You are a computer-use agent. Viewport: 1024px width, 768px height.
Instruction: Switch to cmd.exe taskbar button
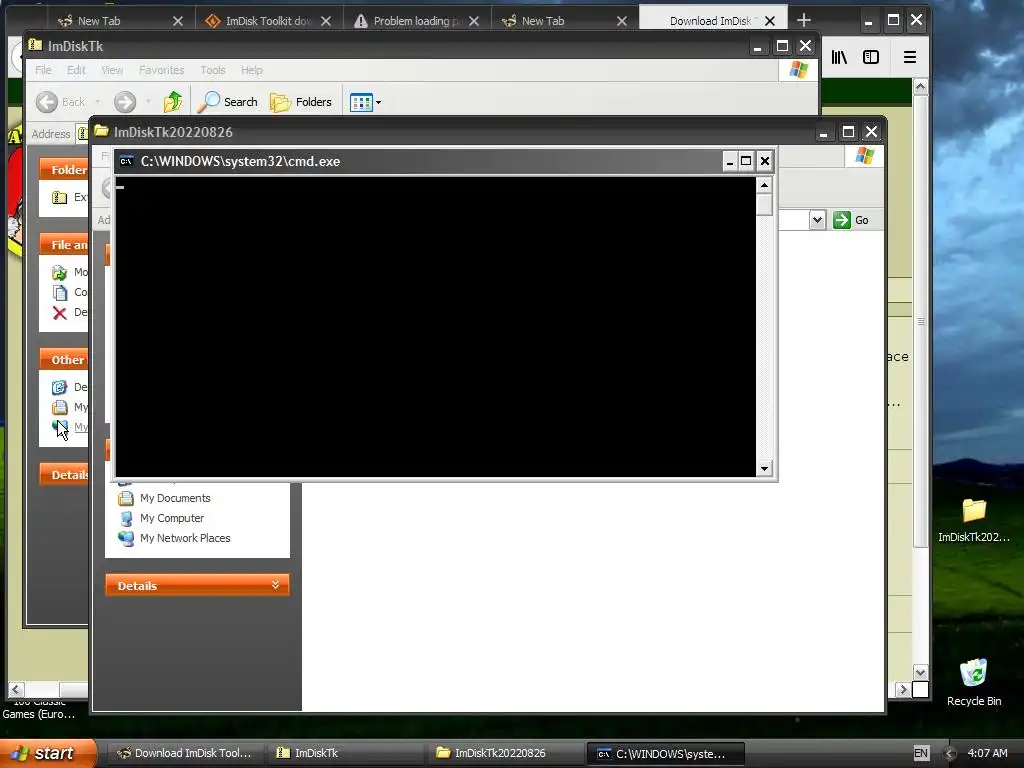tap(665, 754)
